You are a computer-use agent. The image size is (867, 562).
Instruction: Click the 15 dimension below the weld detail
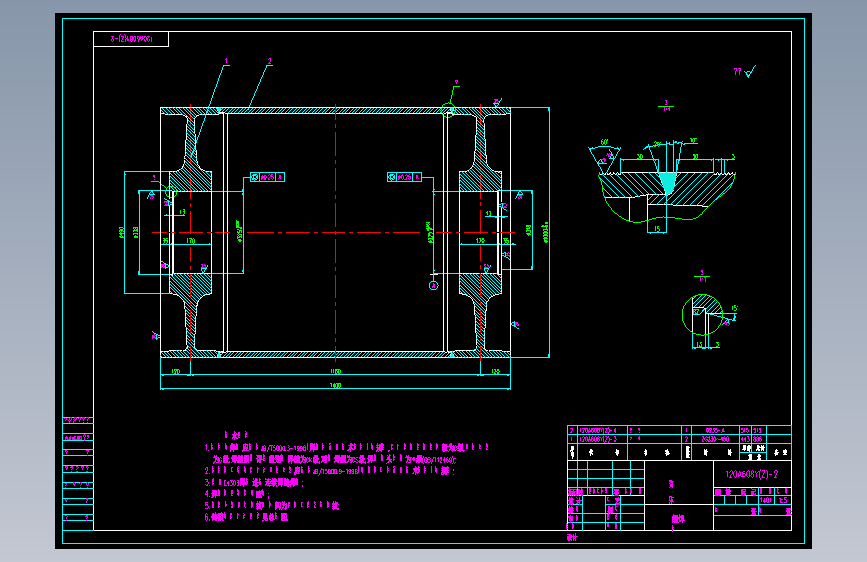click(x=657, y=228)
